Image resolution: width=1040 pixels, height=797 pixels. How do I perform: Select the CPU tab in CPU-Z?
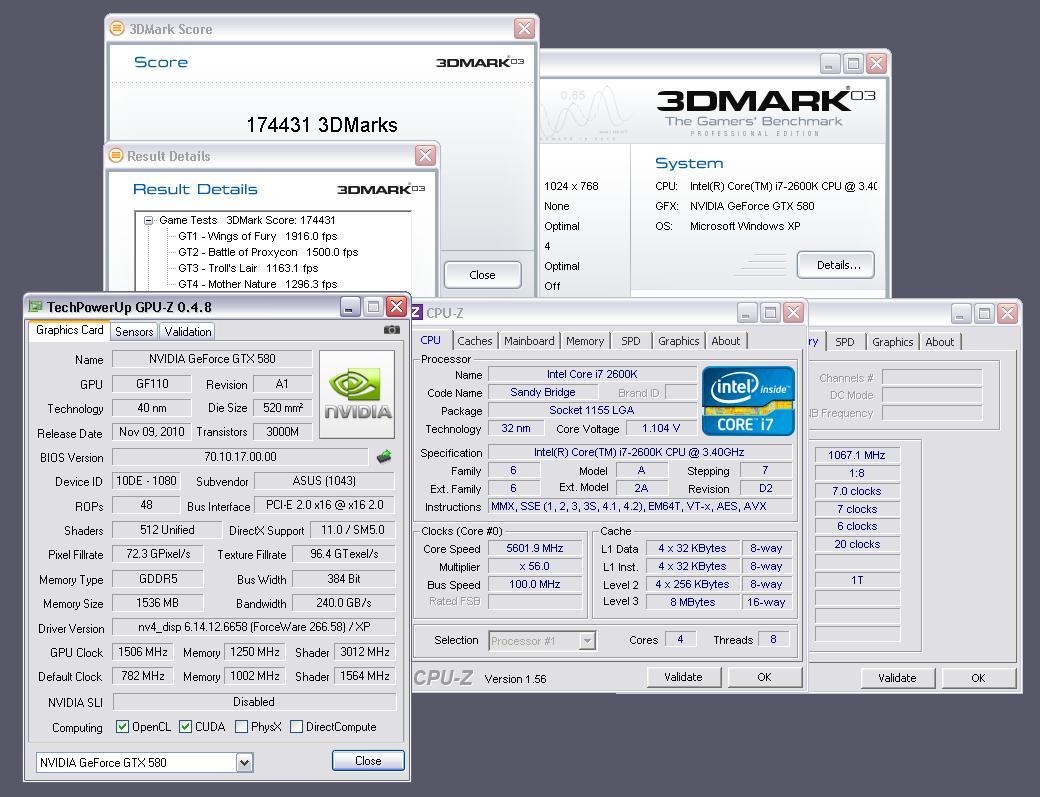[430, 339]
